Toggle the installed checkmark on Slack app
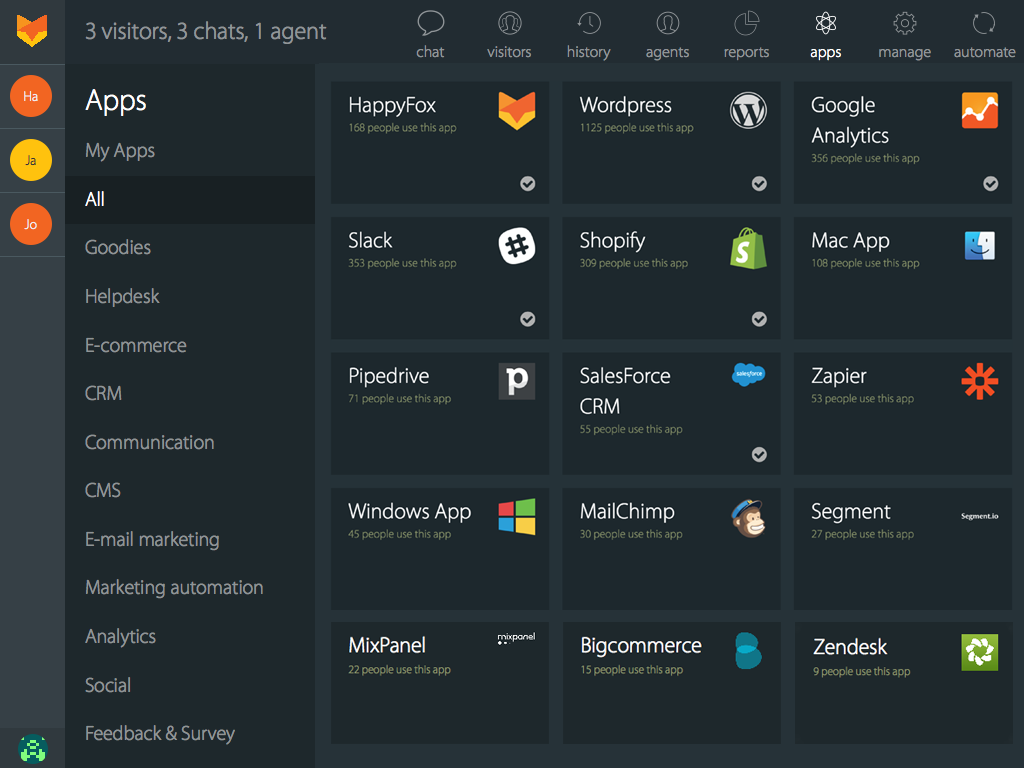This screenshot has height=768, width=1024. click(527, 319)
